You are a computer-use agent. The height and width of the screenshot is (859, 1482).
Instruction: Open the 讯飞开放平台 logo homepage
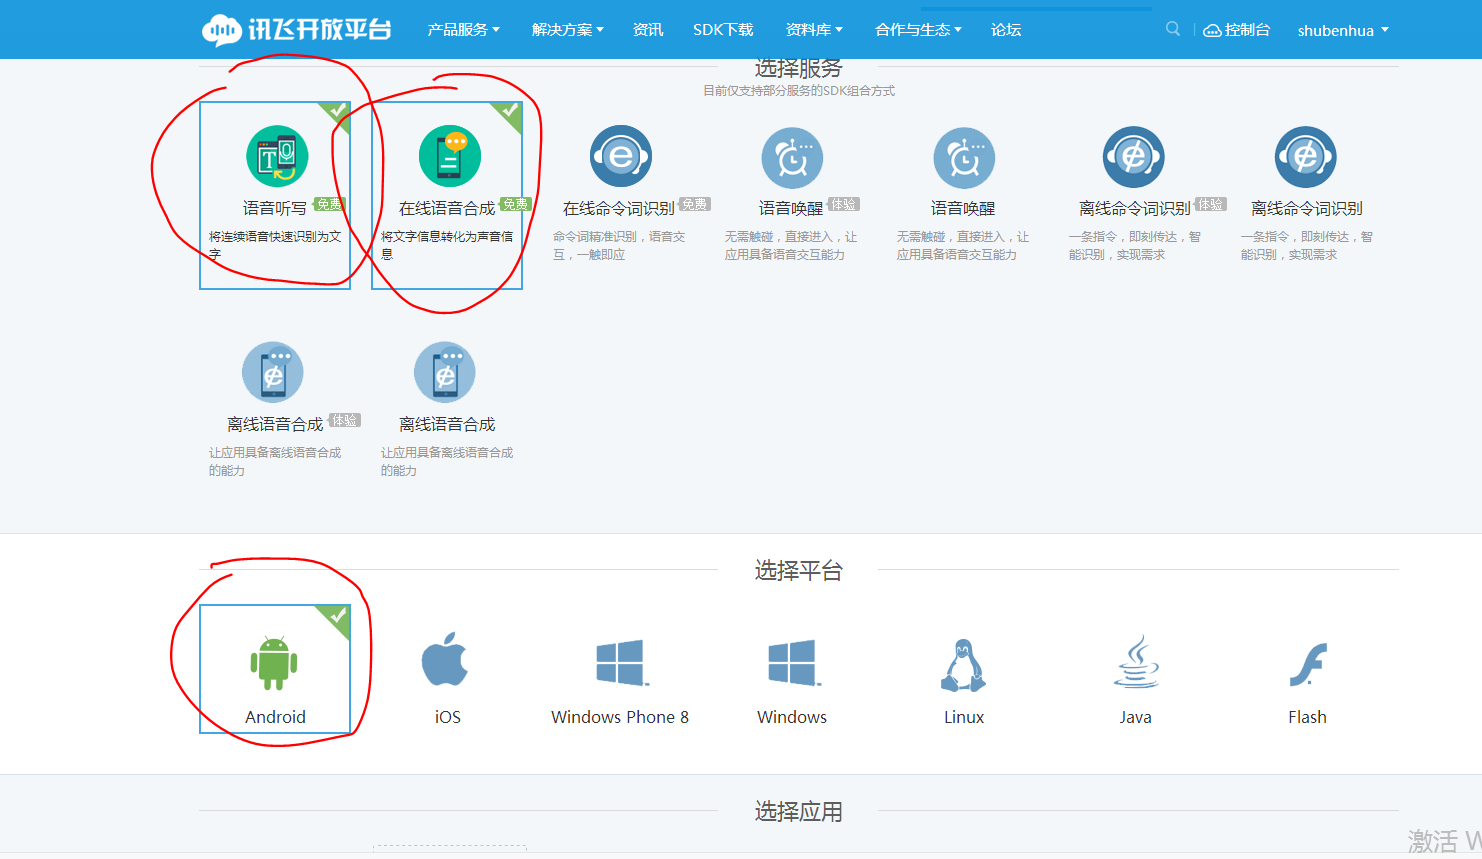coord(296,30)
